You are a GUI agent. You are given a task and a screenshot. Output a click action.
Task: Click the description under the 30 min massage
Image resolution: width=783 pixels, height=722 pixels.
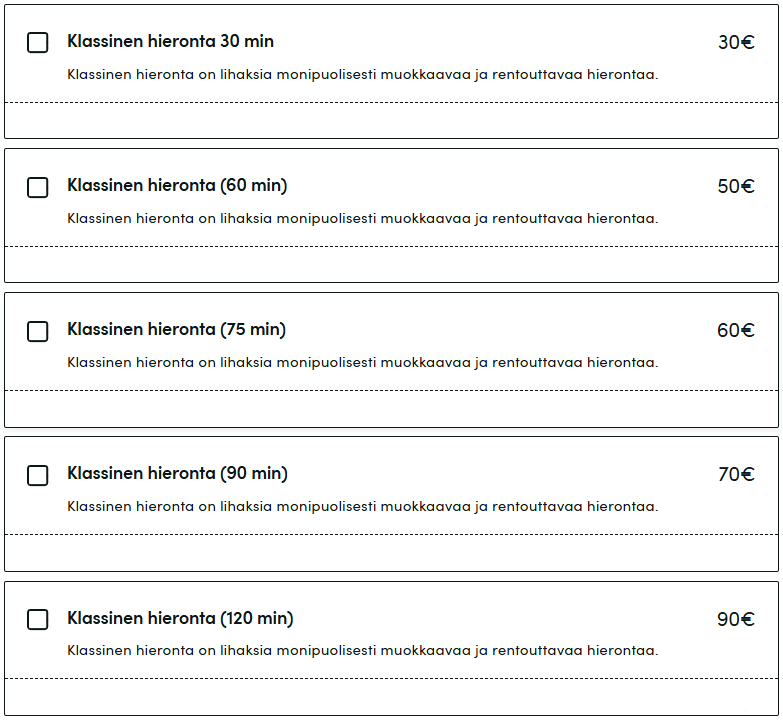tap(362, 75)
